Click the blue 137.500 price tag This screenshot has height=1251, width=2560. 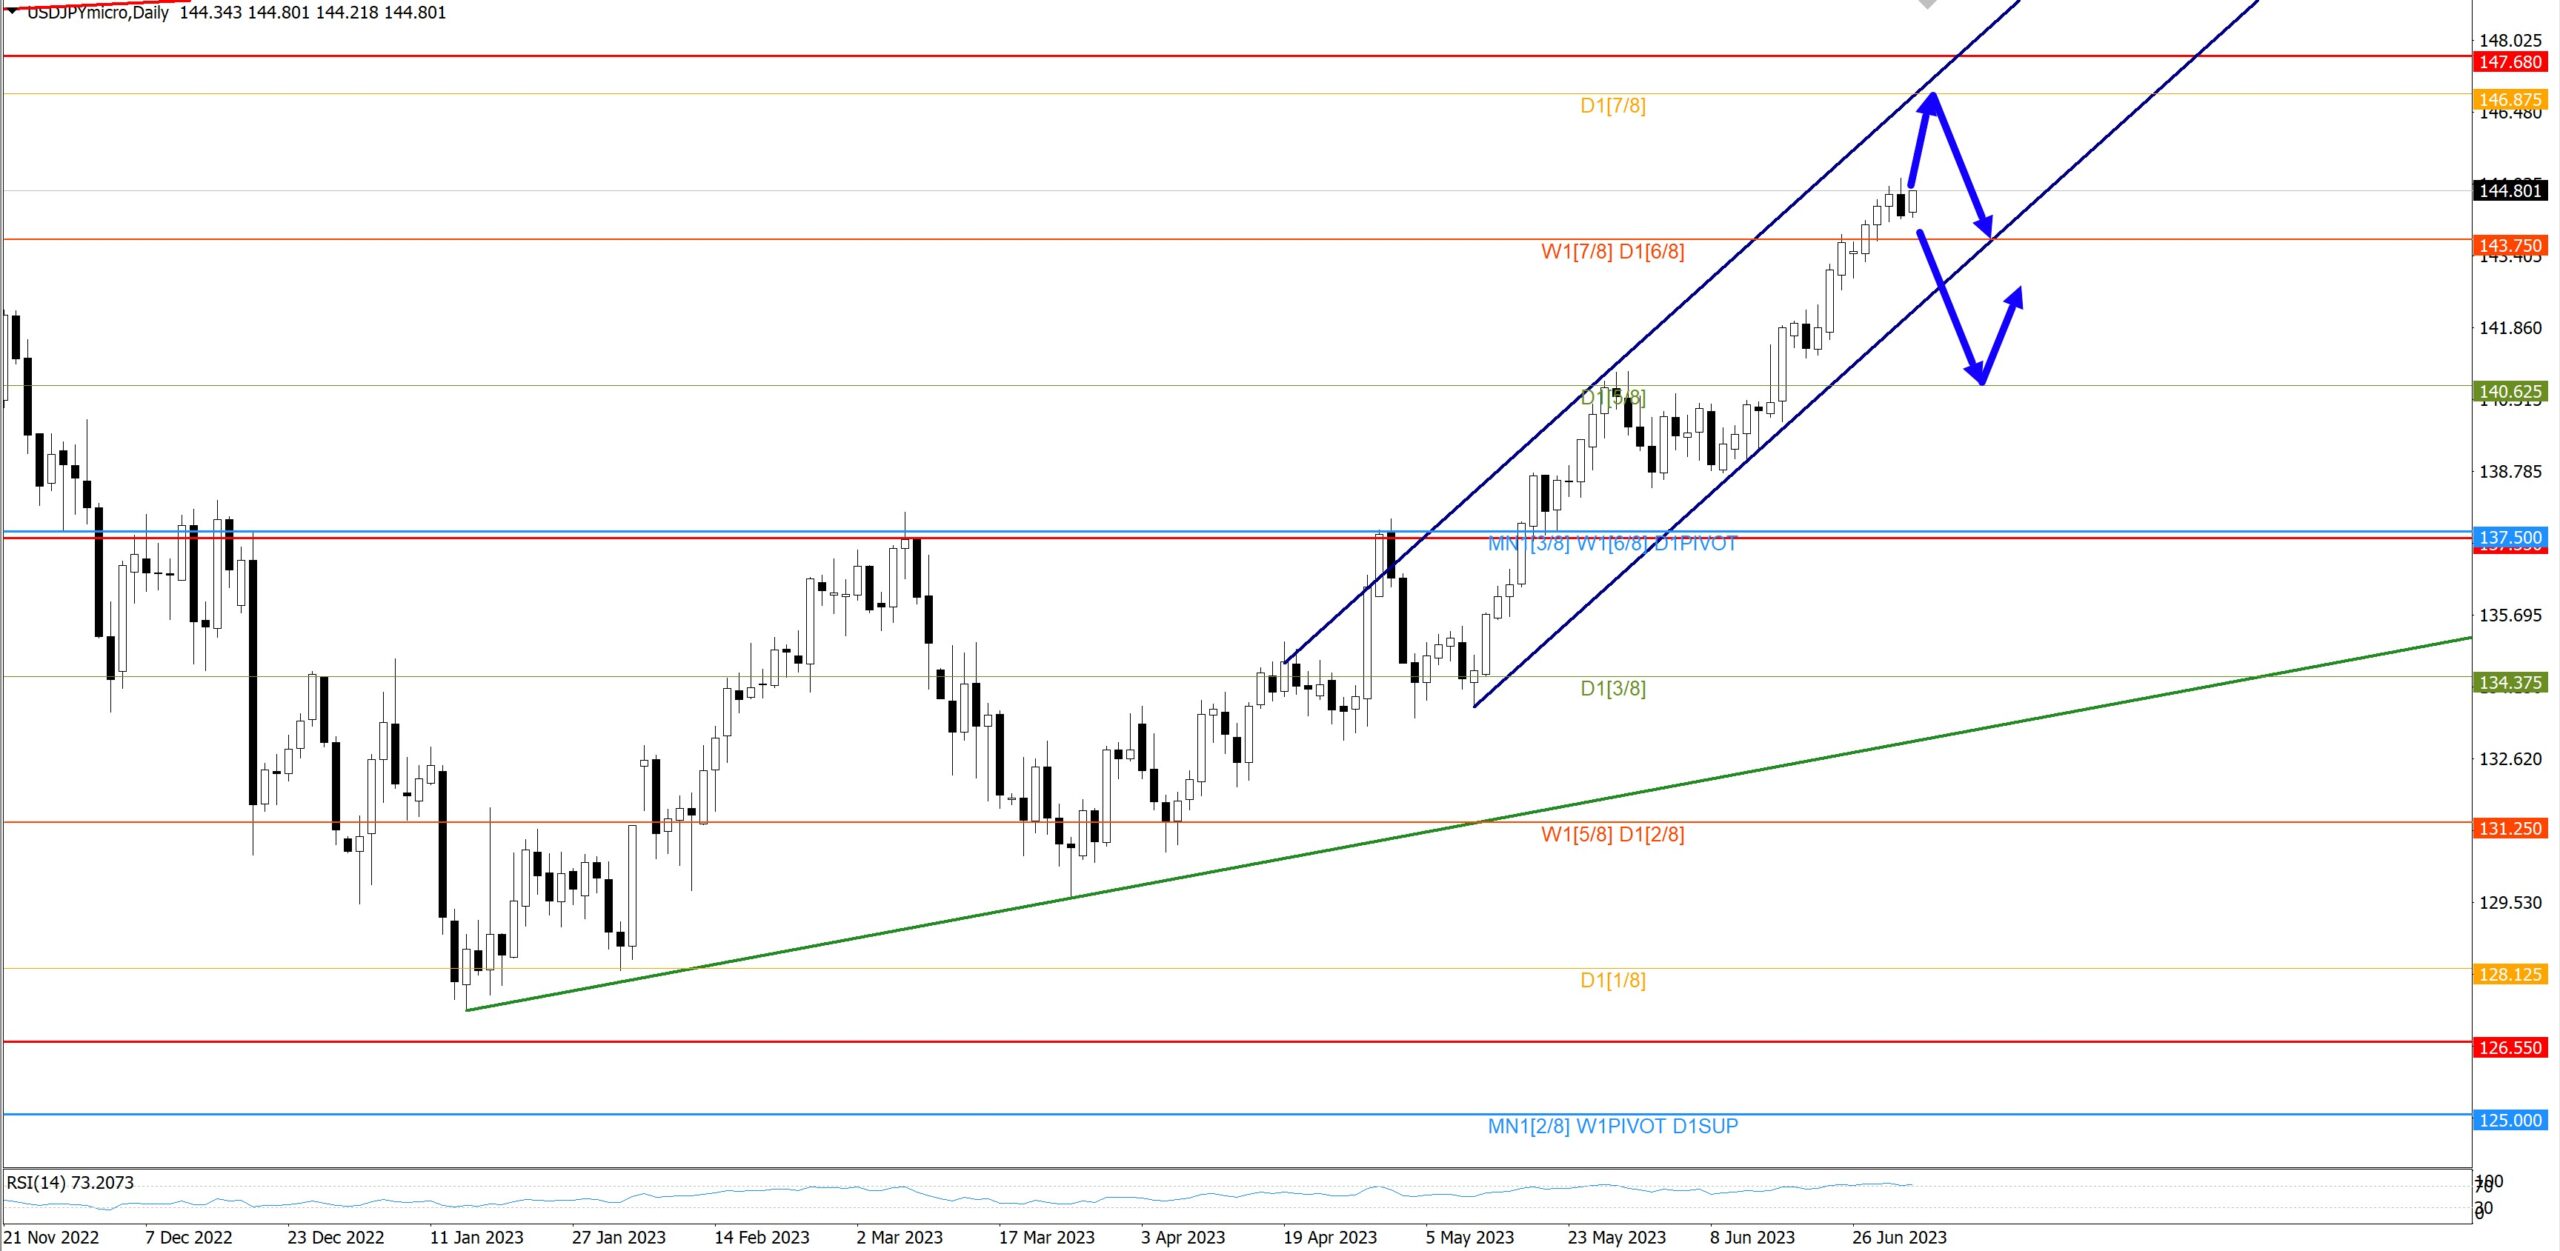(x=2510, y=537)
